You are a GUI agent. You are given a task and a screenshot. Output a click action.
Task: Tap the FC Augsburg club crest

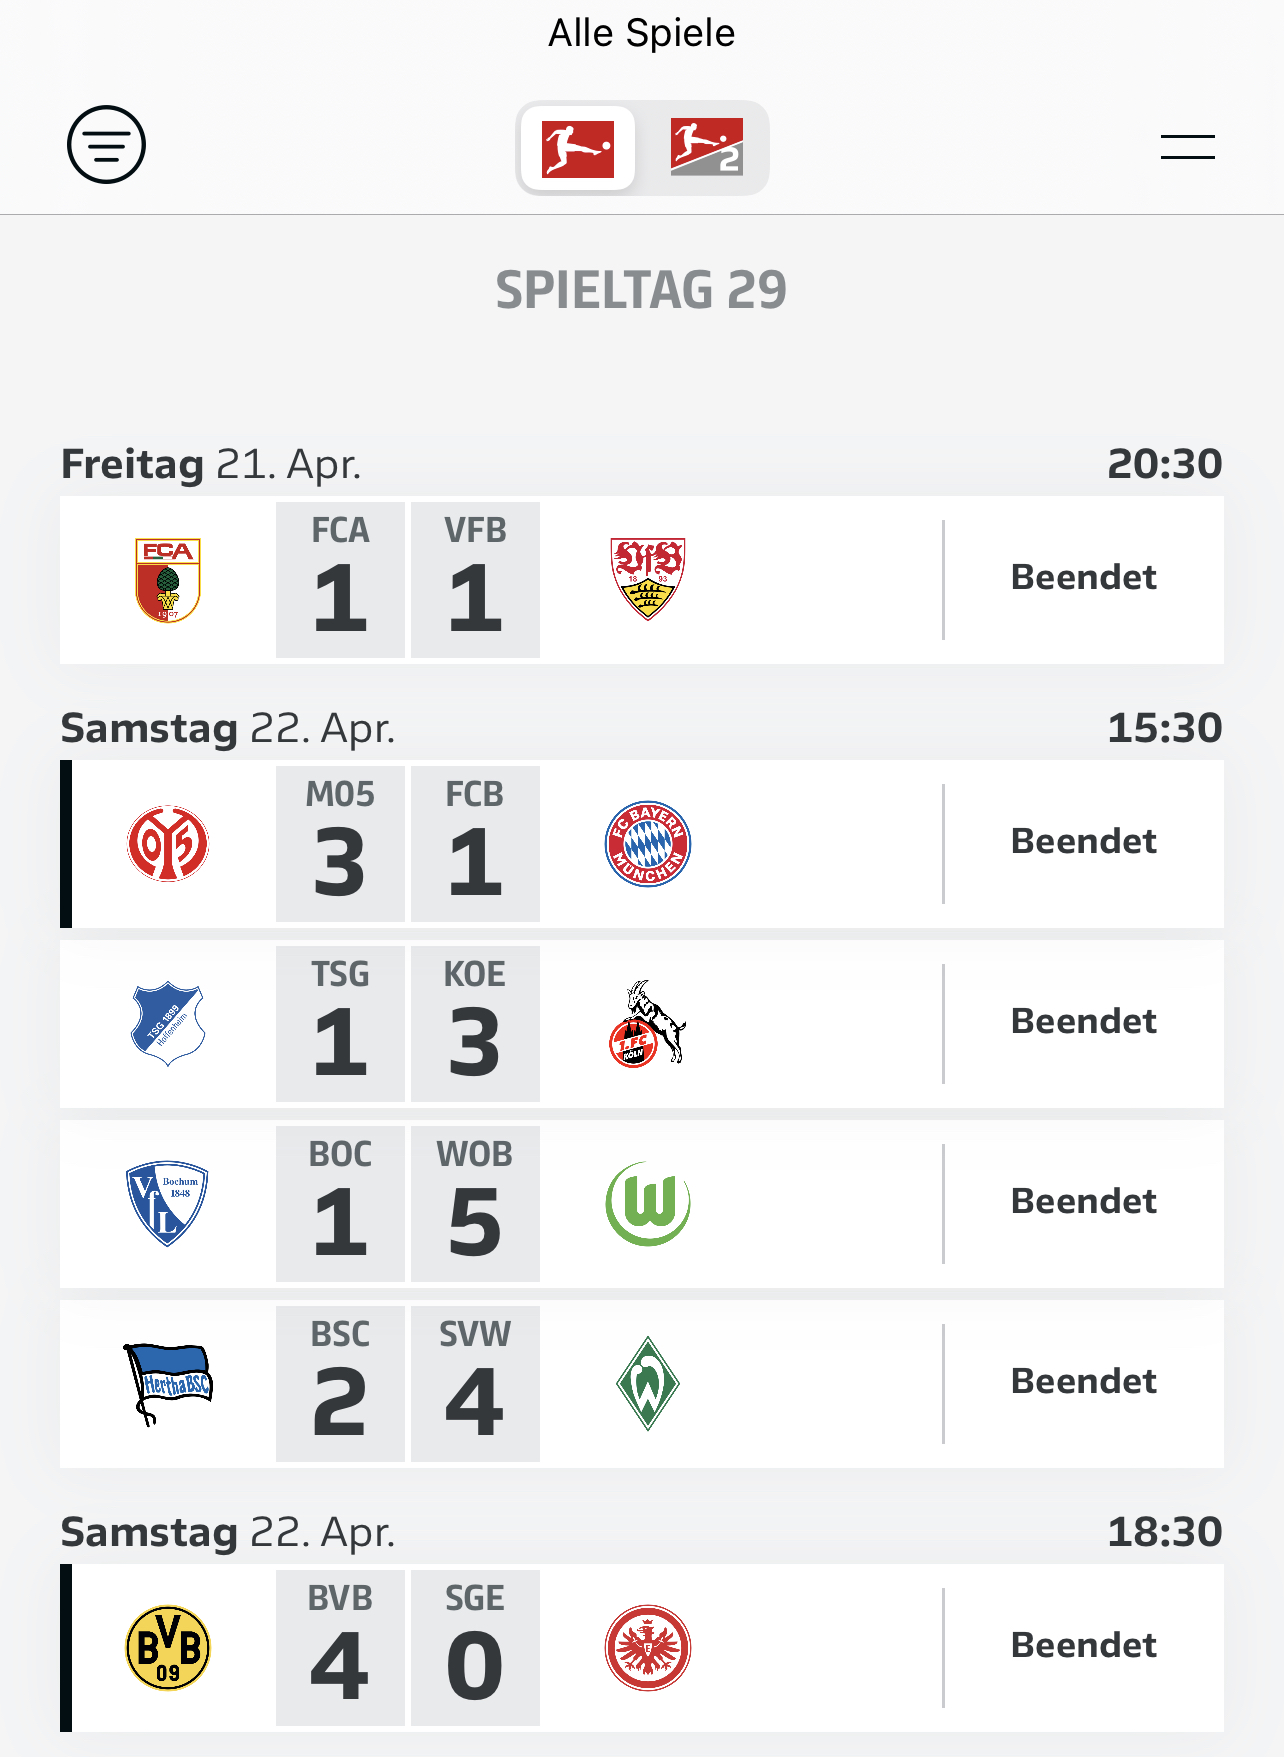[168, 580]
